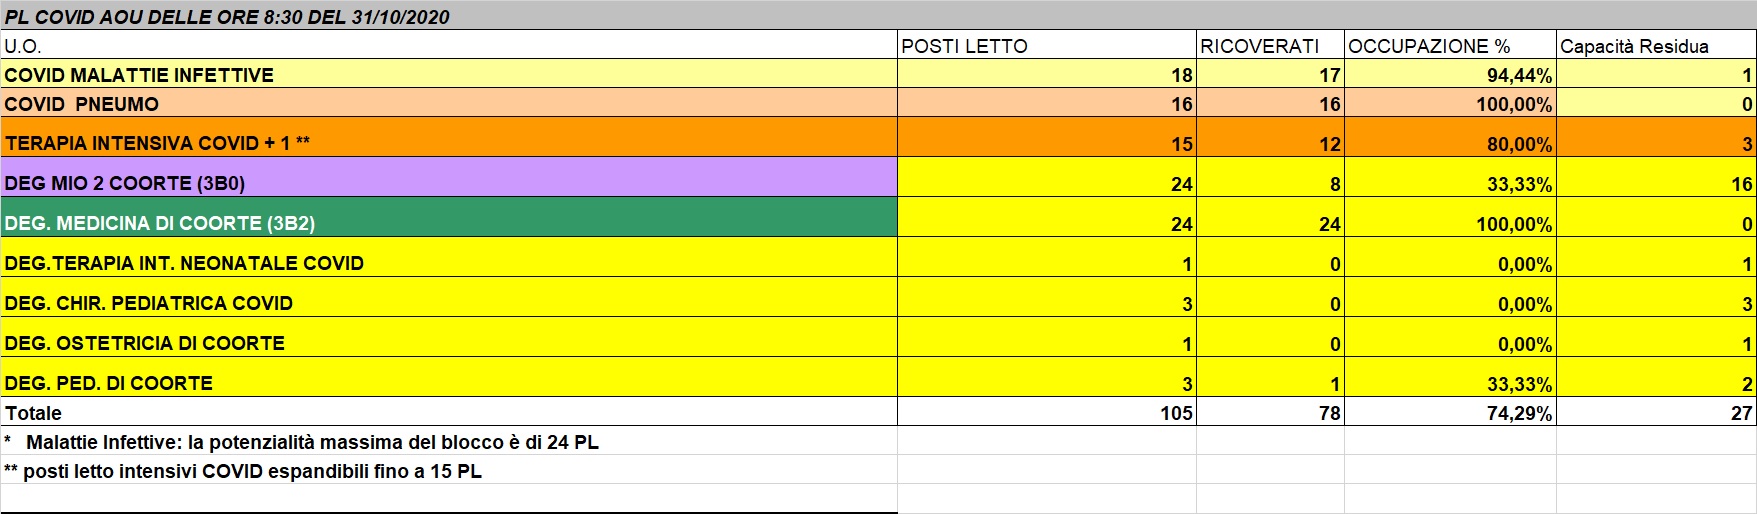Image resolution: width=1757 pixels, height=514 pixels.
Task: Select the TERAPIA INTENSIVA COVID orange cell
Action: pyautogui.click(x=157, y=143)
